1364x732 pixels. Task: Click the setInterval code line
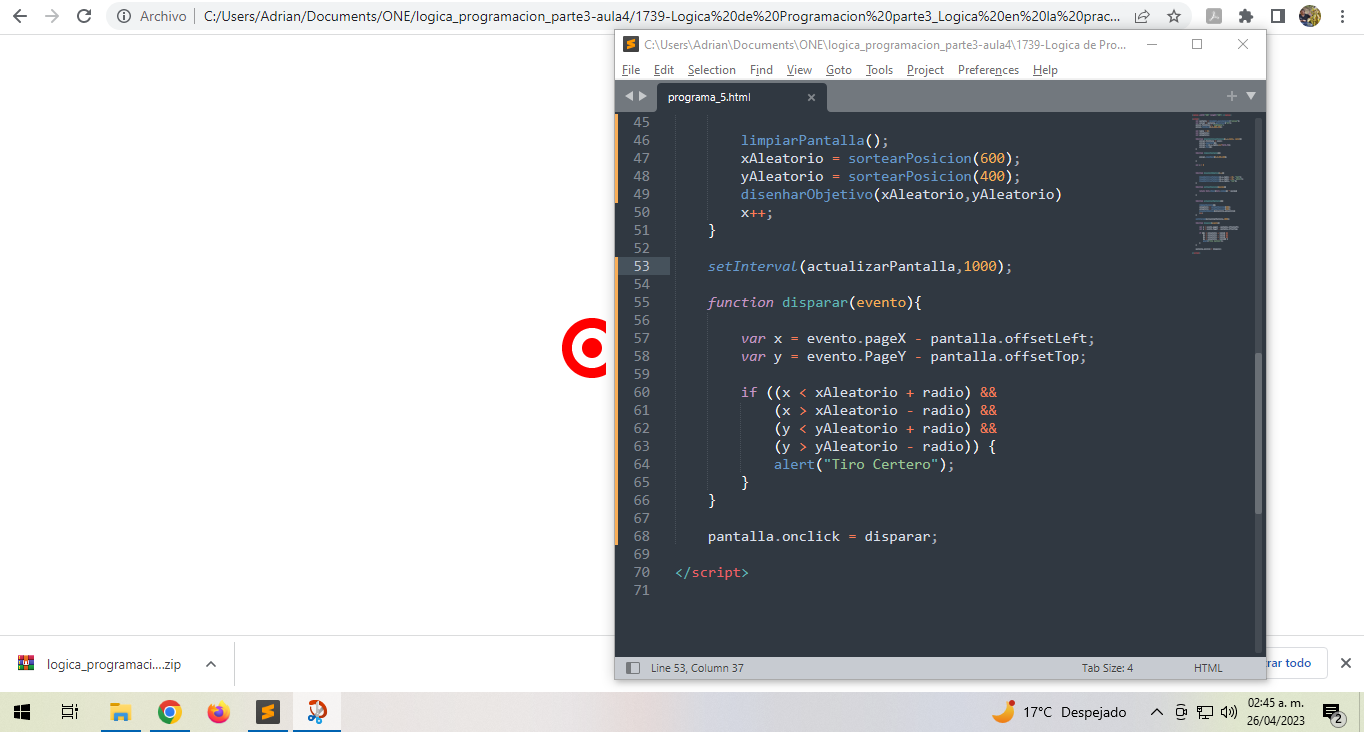860,266
